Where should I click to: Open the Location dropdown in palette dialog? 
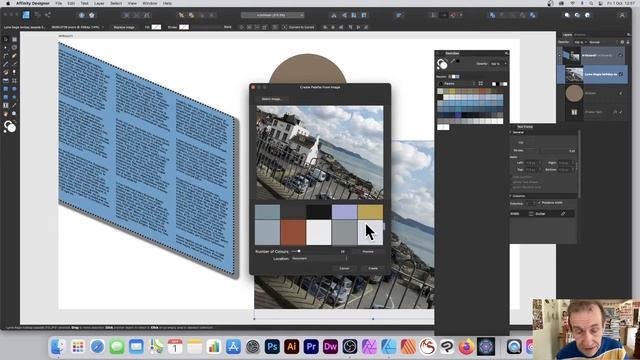click(x=320, y=258)
